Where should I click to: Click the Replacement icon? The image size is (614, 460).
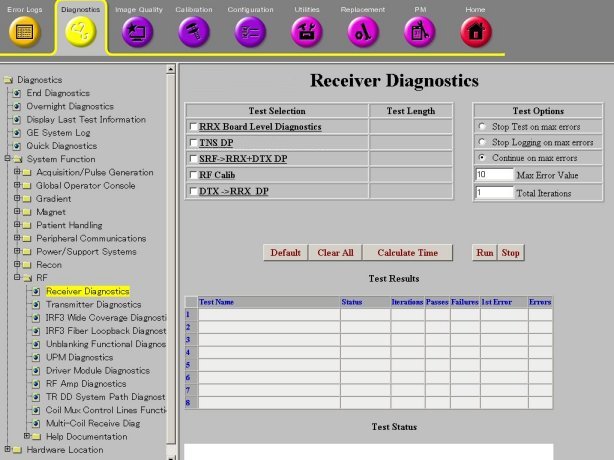tap(362, 31)
